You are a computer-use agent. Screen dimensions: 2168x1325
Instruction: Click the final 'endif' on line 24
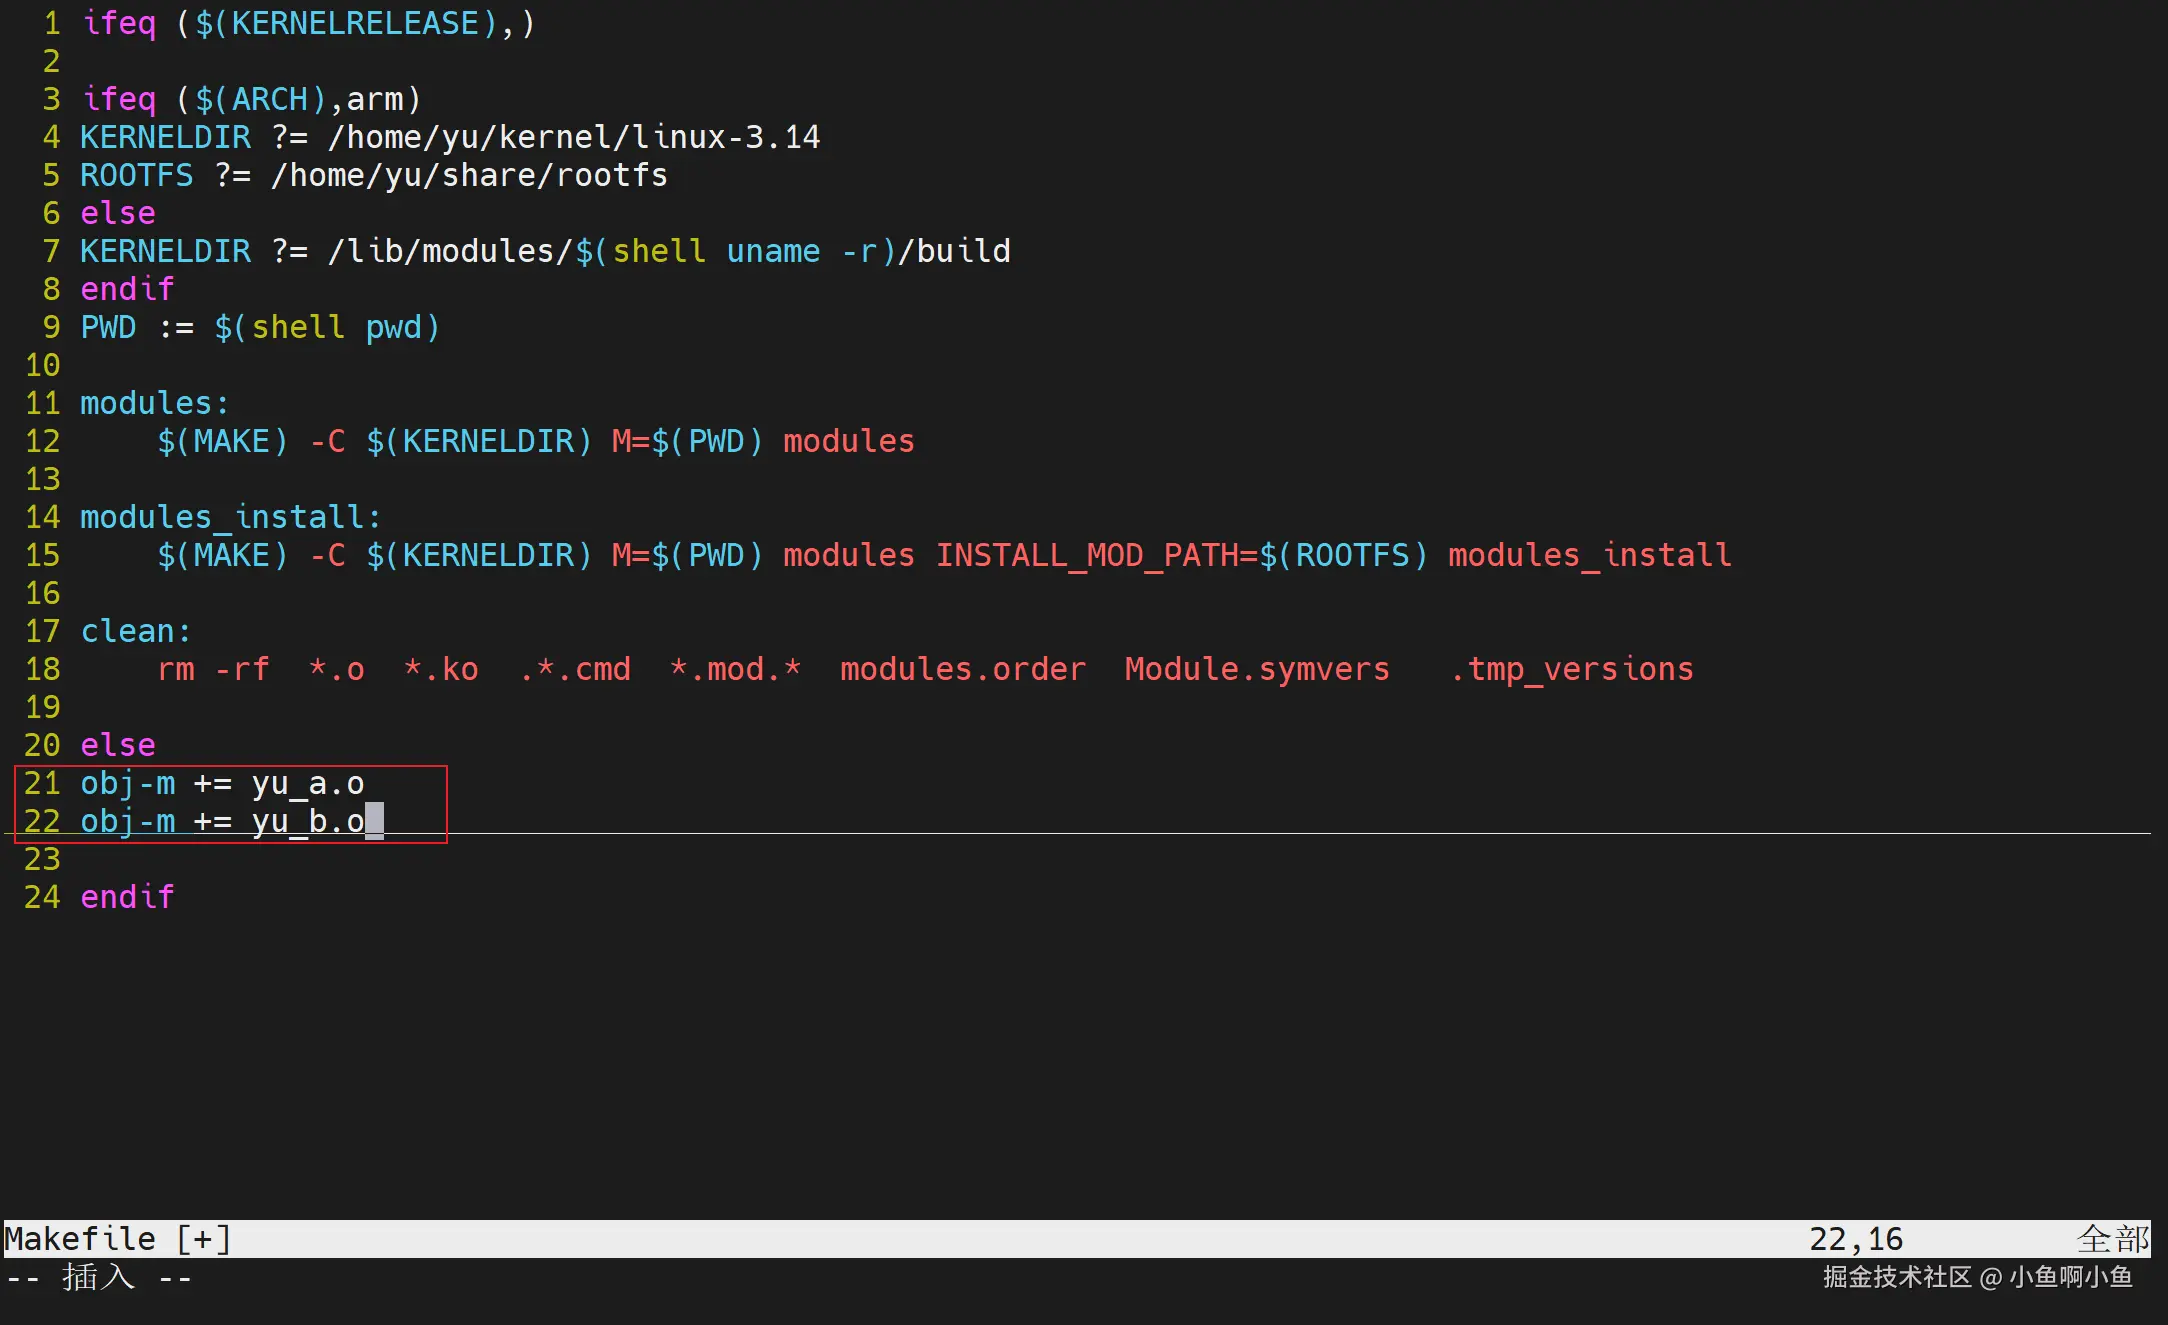pos(127,897)
